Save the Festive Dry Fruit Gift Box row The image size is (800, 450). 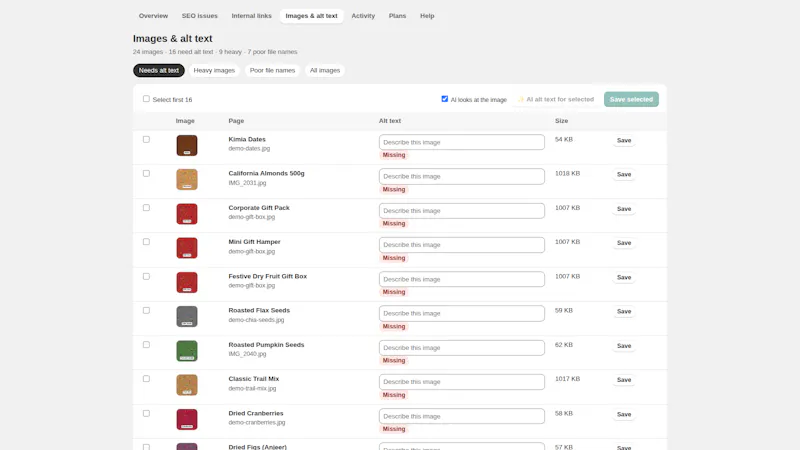[624, 278]
